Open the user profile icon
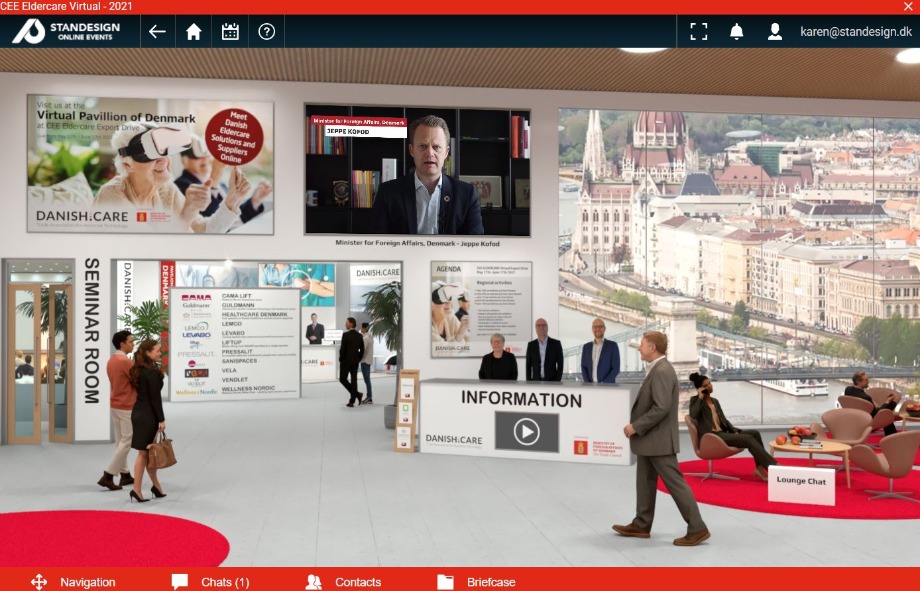The width and height of the screenshot is (920, 591). (x=774, y=32)
